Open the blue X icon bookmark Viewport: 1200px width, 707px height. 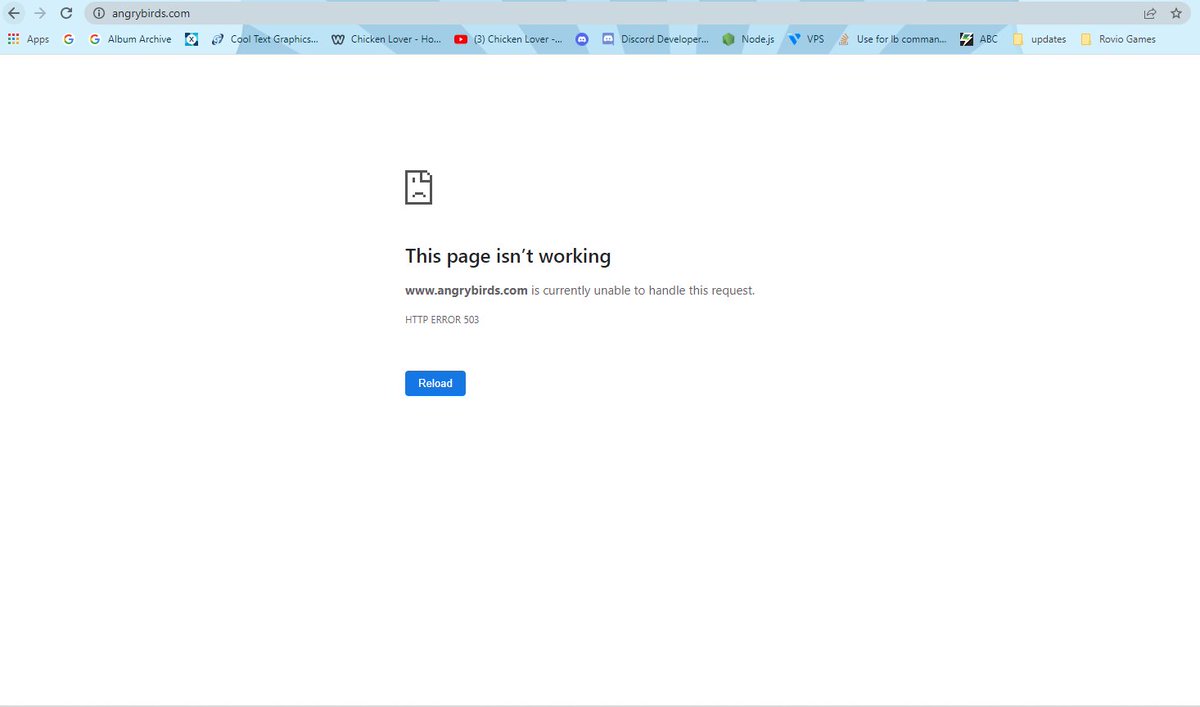point(192,39)
